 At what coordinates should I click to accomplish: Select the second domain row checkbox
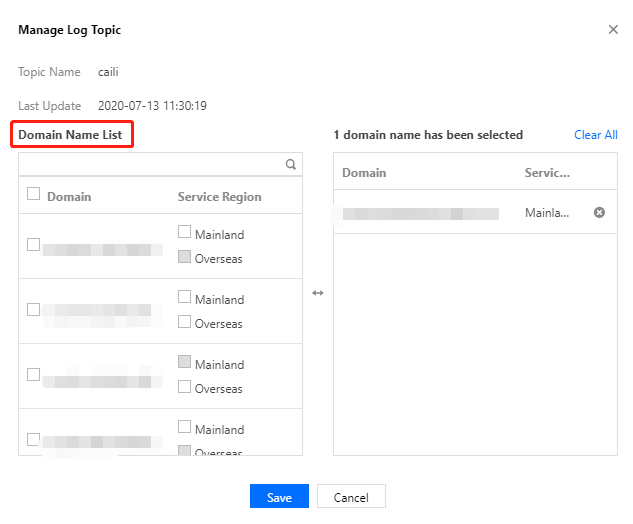34,310
